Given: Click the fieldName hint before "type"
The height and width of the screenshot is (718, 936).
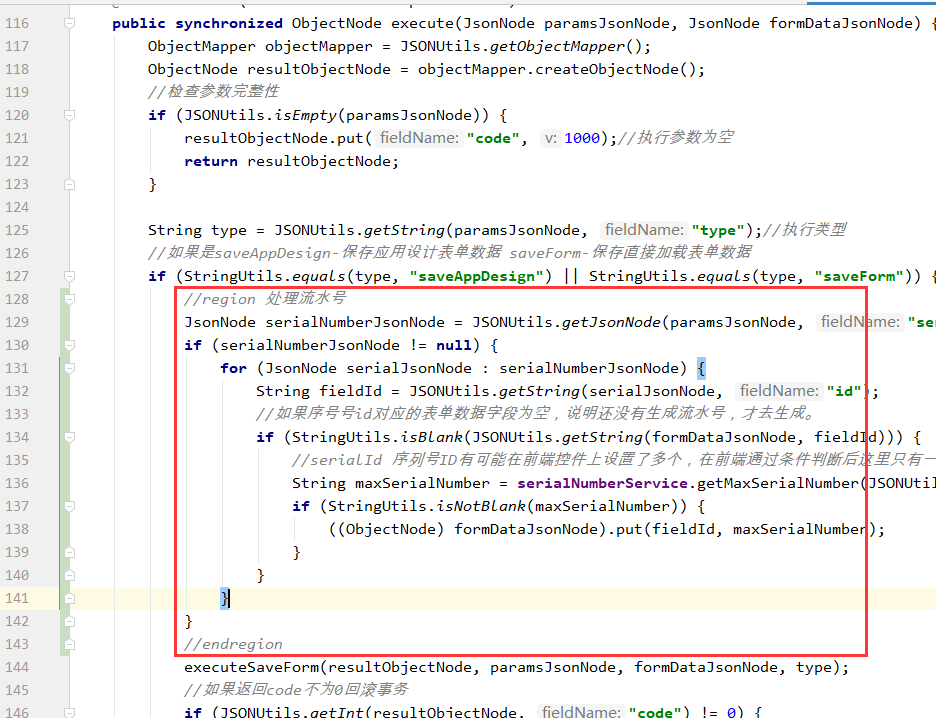Looking at the screenshot, I should (644, 230).
